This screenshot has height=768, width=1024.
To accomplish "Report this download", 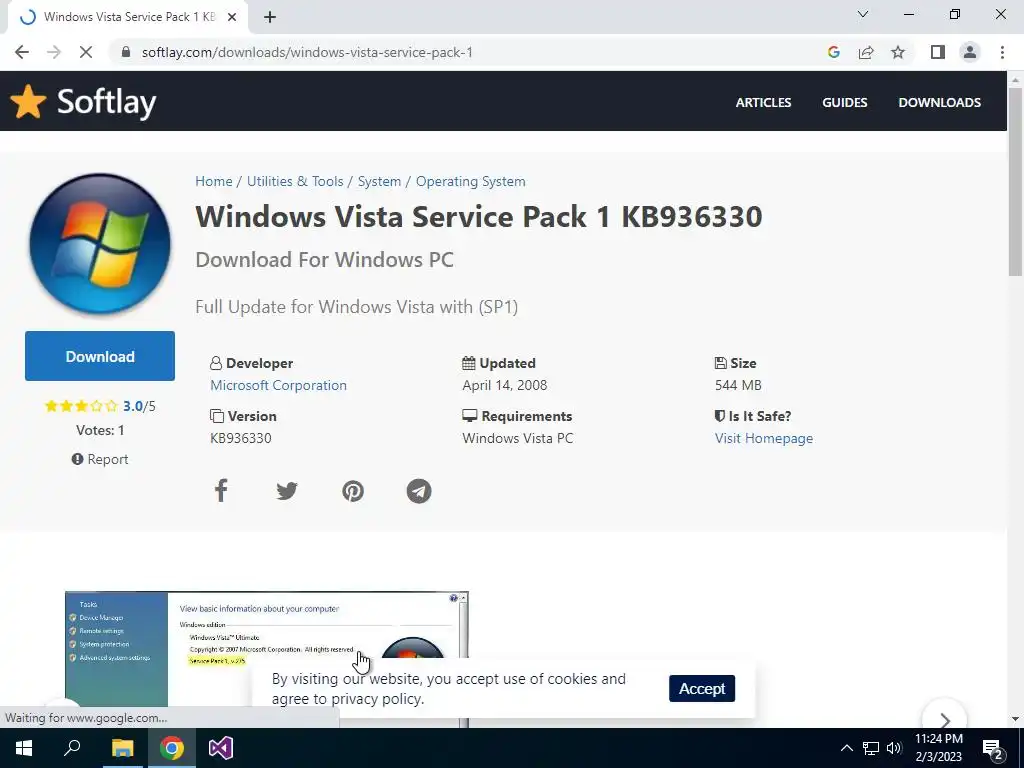I will (x=100, y=459).
